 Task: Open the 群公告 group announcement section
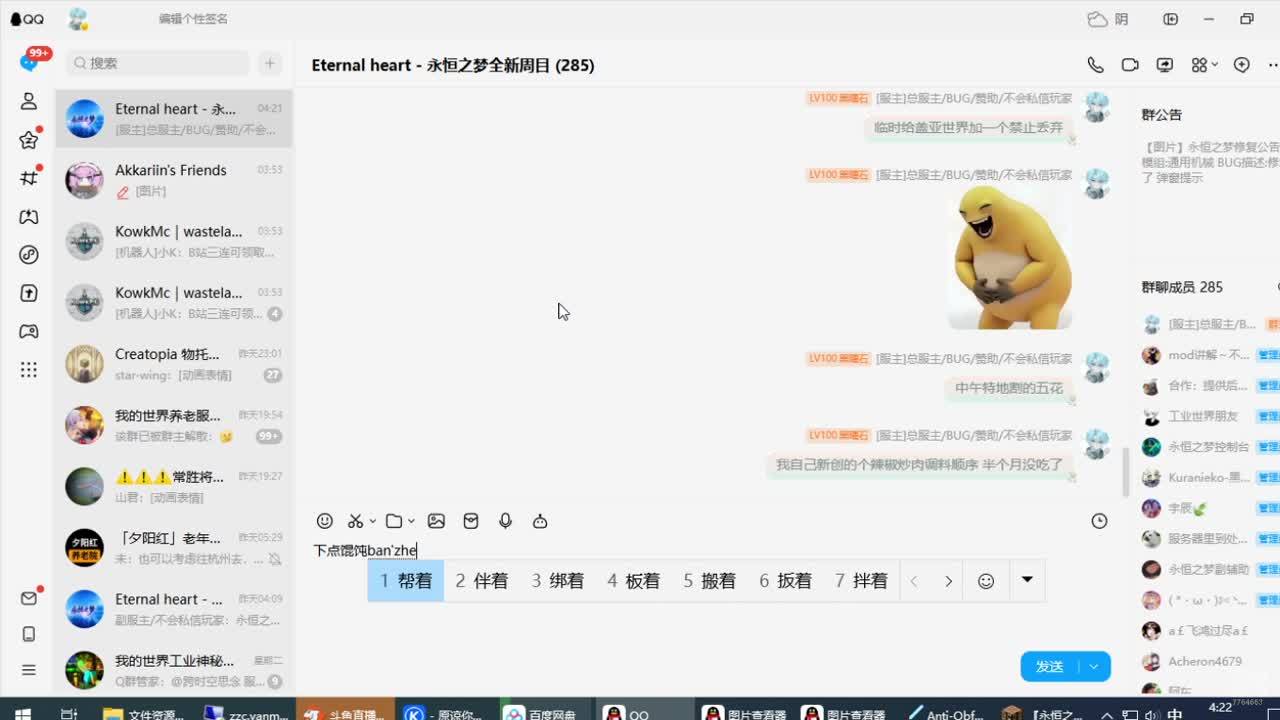1162,115
